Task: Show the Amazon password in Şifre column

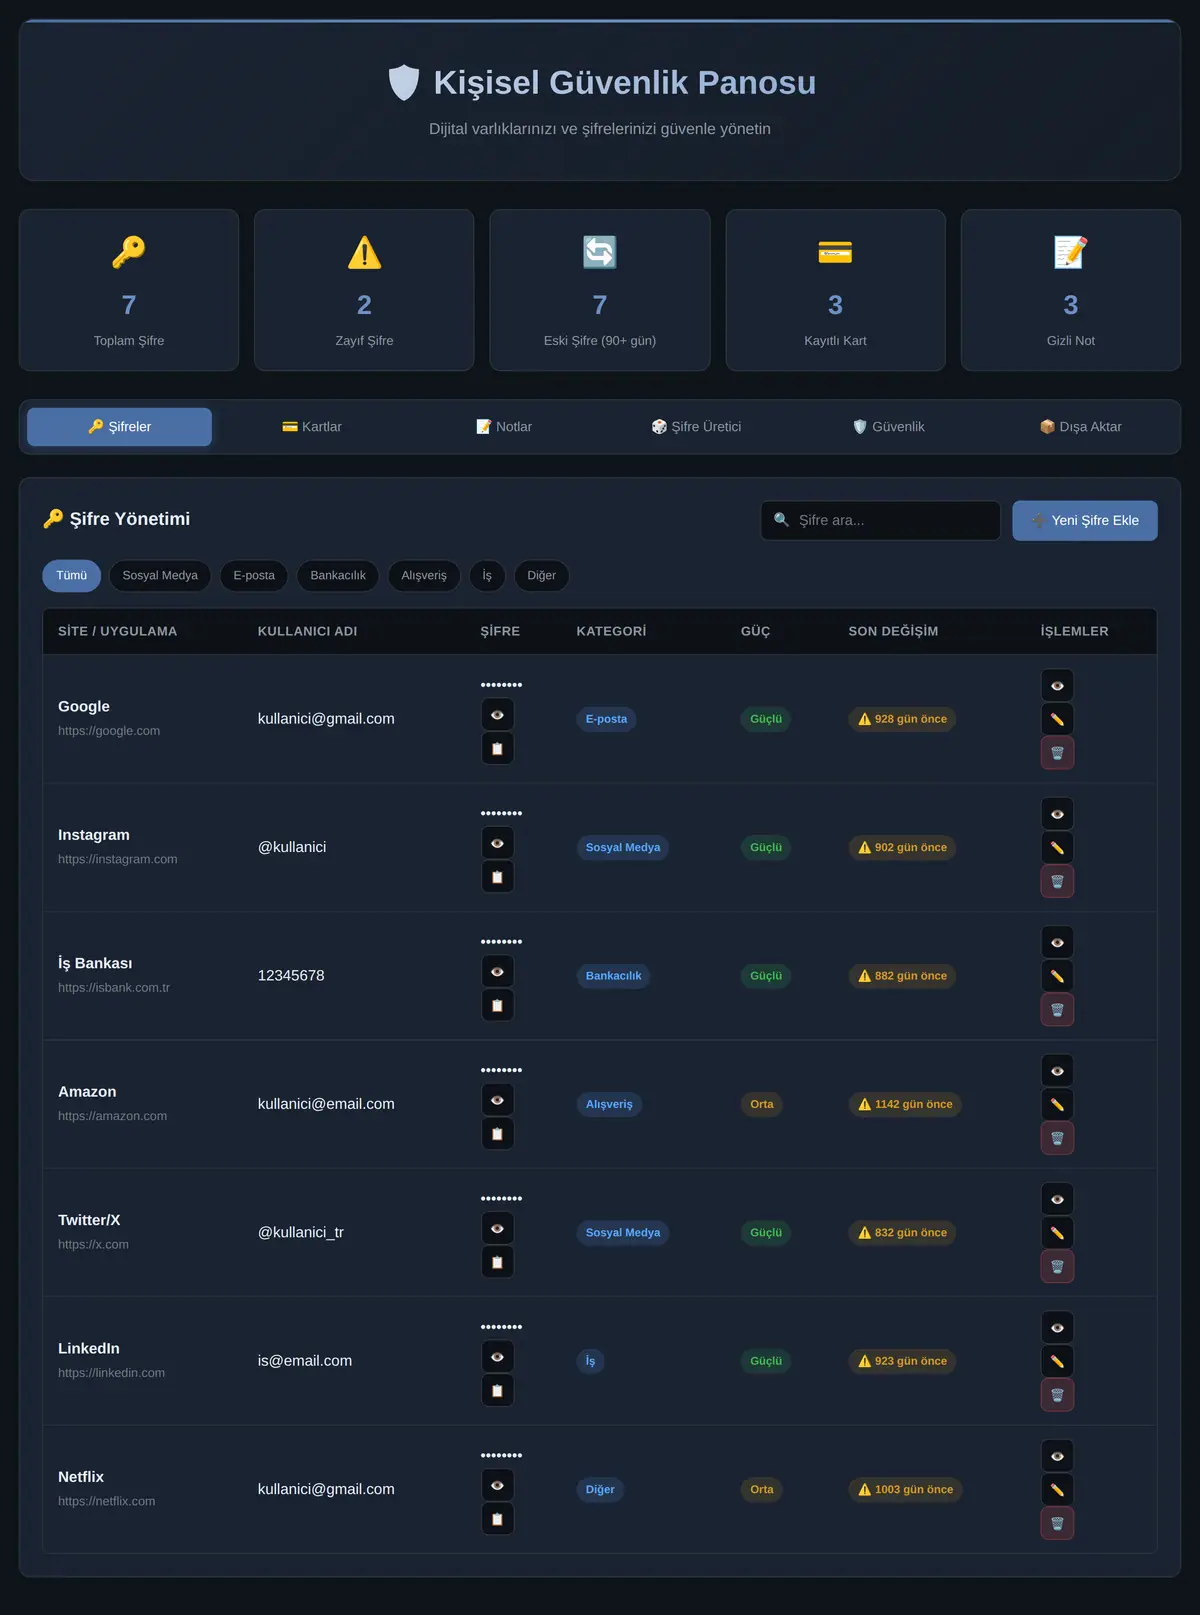Action: pyautogui.click(x=497, y=1100)
